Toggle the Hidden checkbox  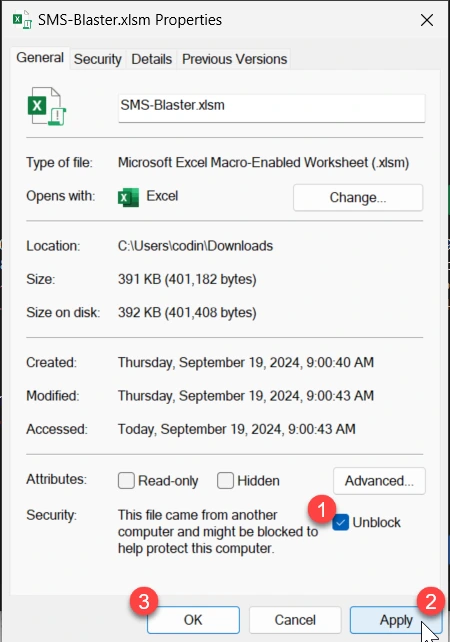[225, 480]
